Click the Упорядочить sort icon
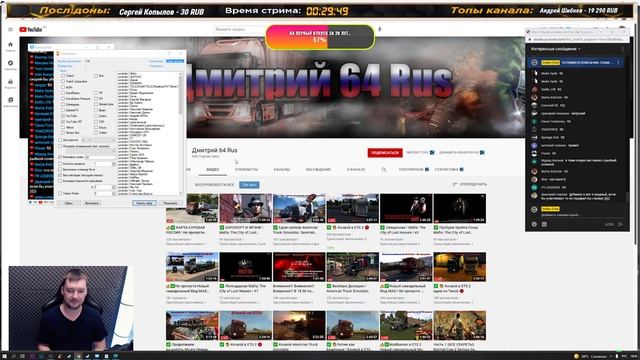 click(x=455, y=184)
